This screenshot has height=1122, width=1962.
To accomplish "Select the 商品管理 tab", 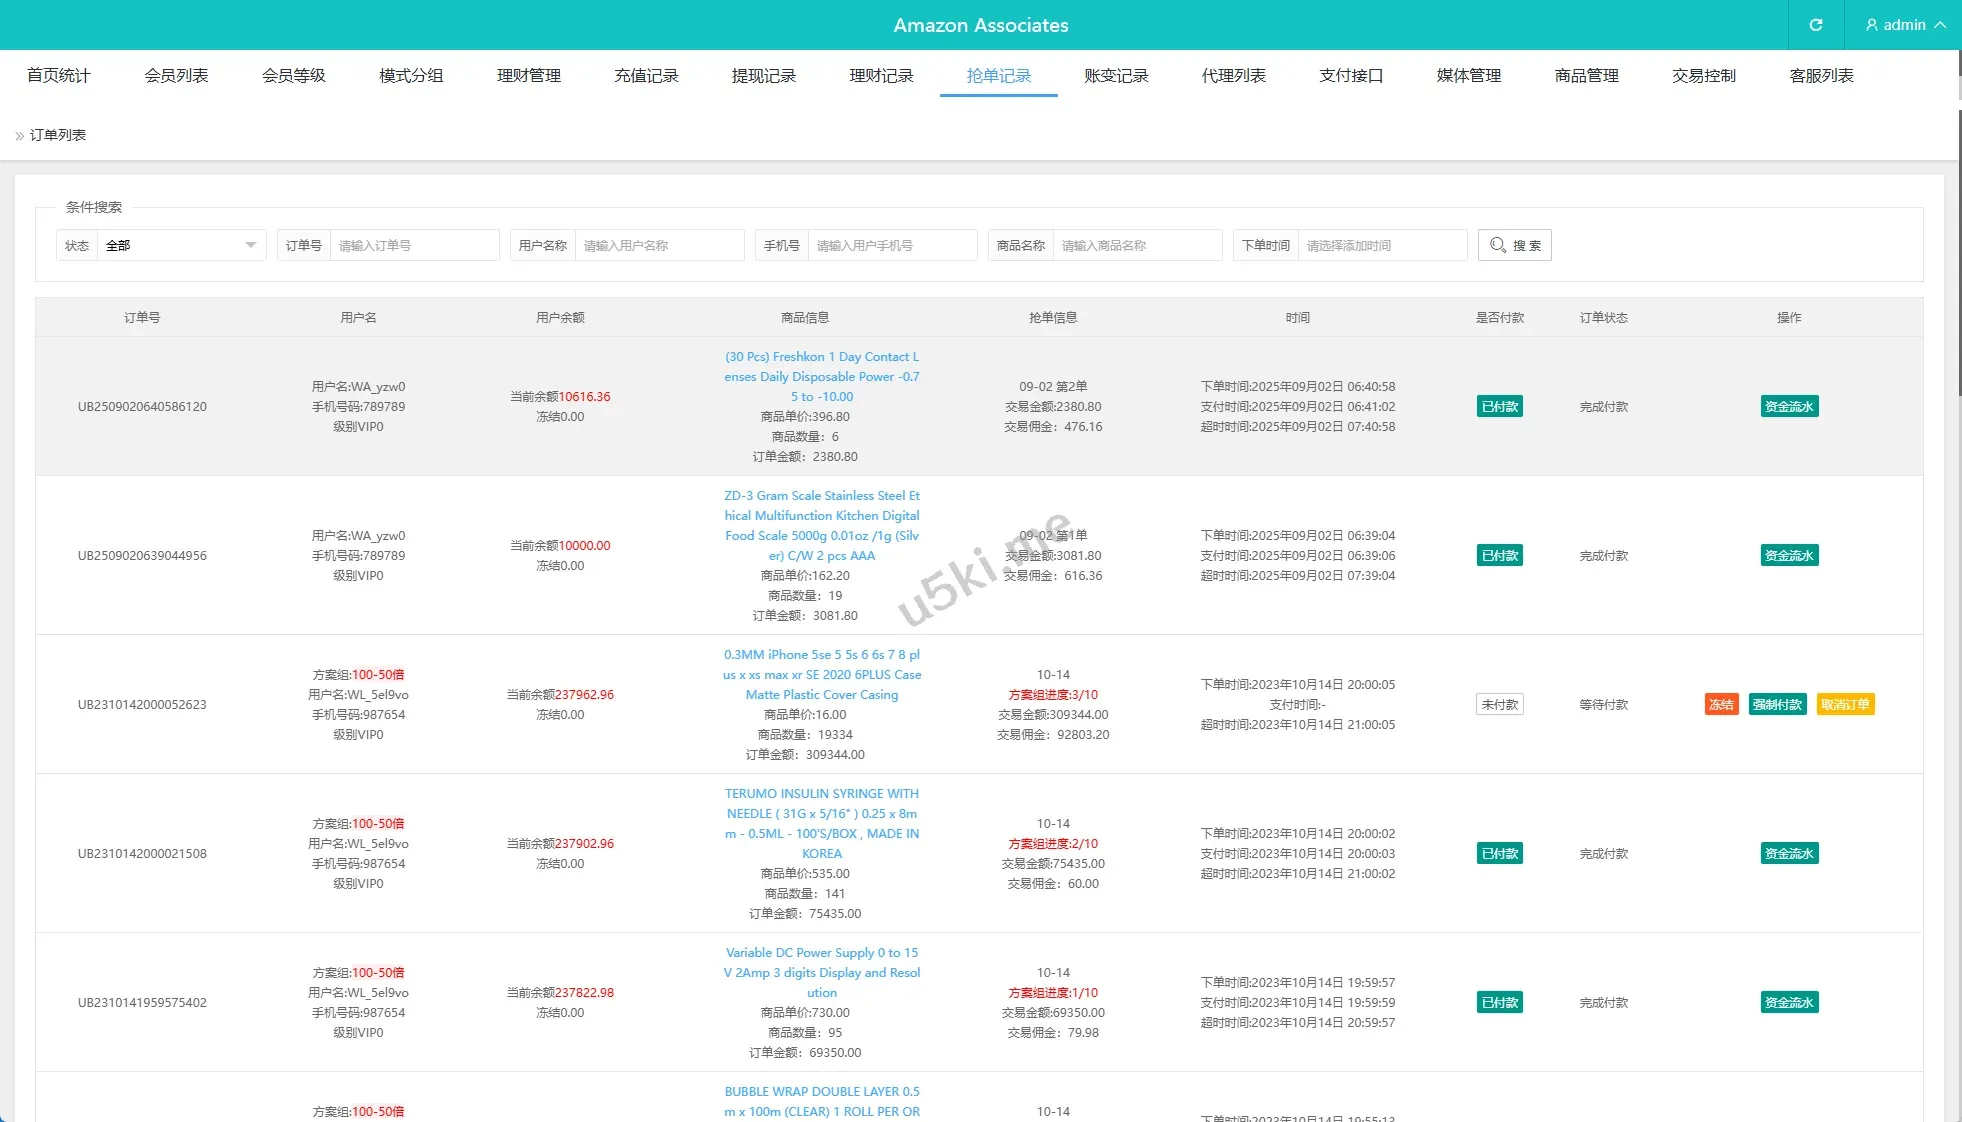I will pyautogui.click(x=1586, y=76).
